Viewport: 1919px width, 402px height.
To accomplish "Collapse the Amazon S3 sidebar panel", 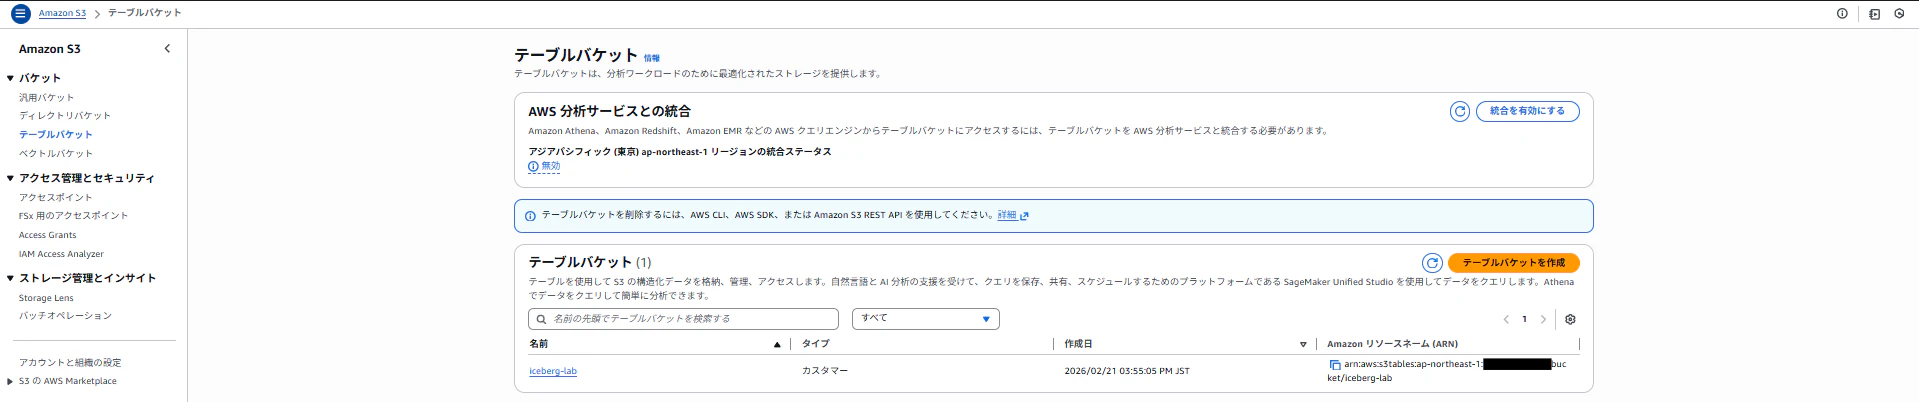I will 167,48.
